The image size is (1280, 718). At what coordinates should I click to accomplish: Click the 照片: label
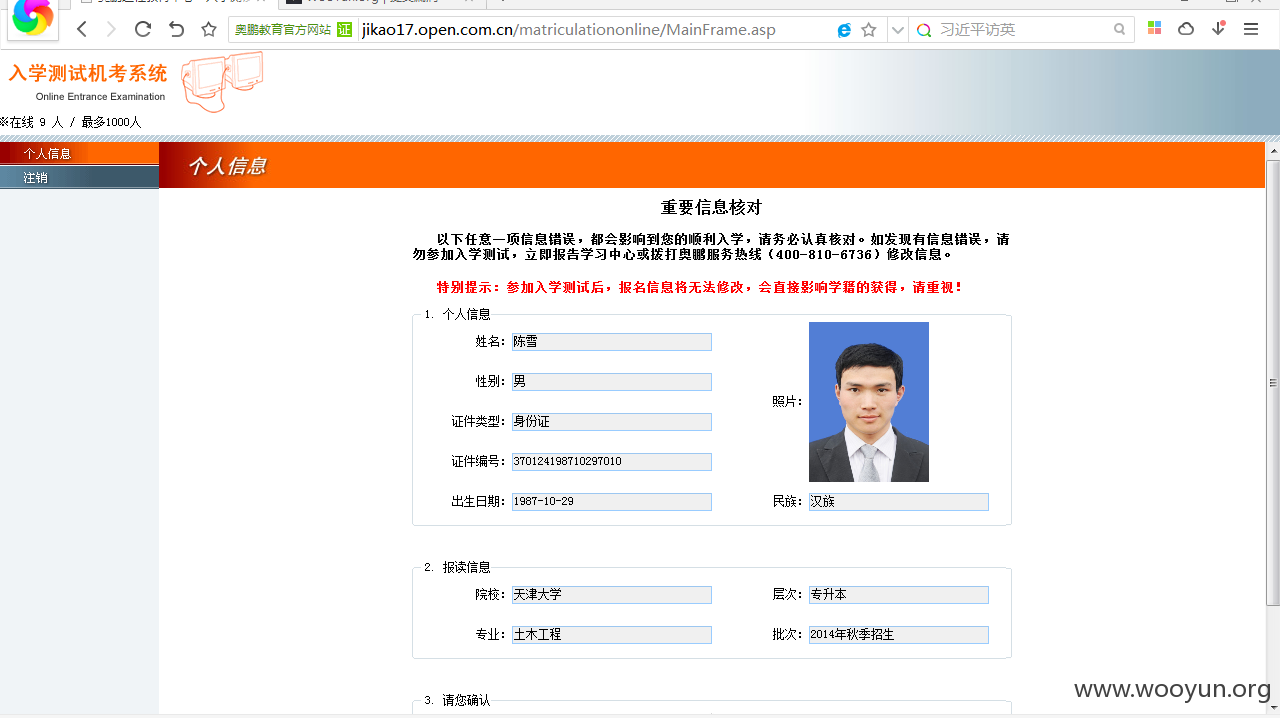point(787,401)
